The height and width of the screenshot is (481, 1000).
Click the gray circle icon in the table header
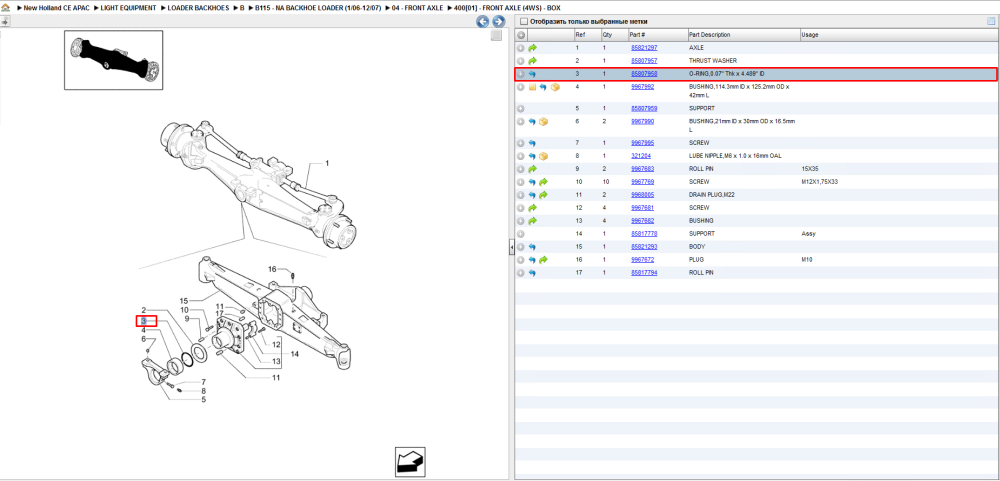pyautogui.click(x=521, y=35)
